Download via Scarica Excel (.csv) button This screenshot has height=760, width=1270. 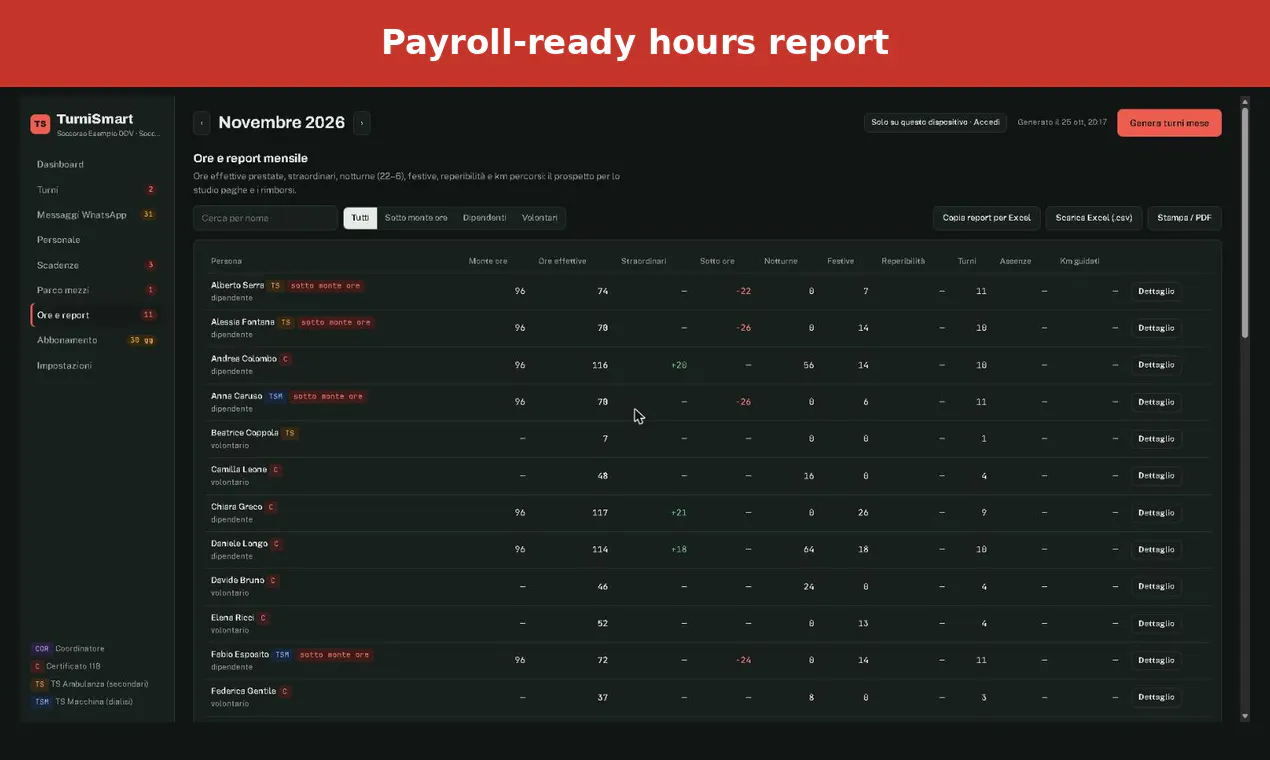tap(1094, 218)
